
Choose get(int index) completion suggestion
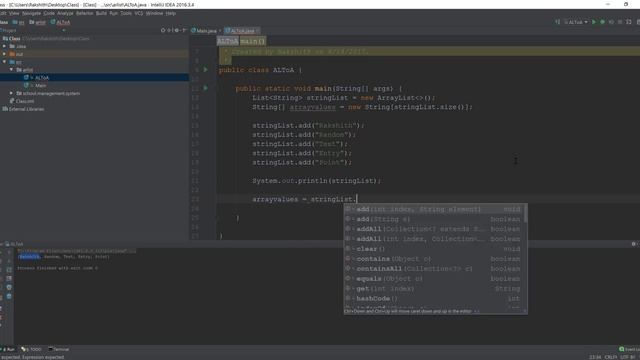point(433,289)
